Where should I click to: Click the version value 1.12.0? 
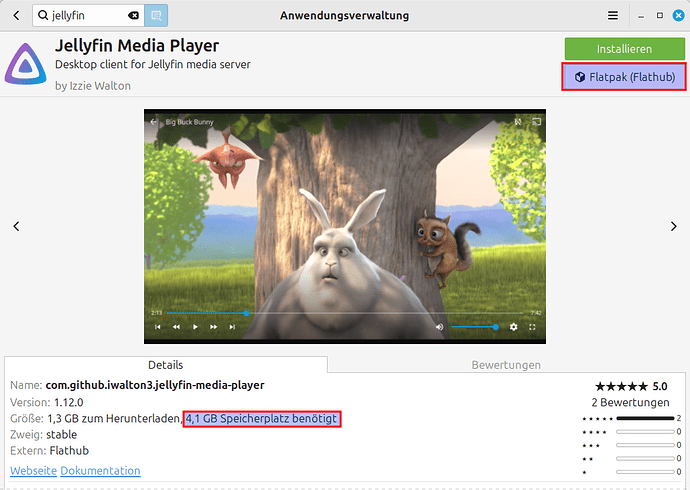tap(69, 402)
